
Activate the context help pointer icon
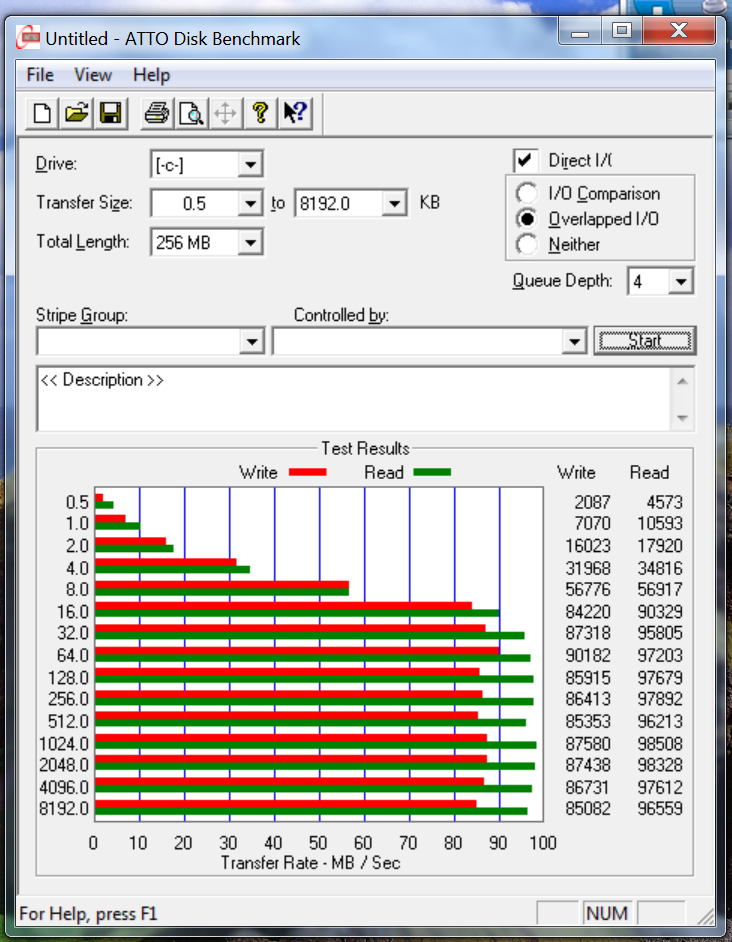click(x=295, y=113)
